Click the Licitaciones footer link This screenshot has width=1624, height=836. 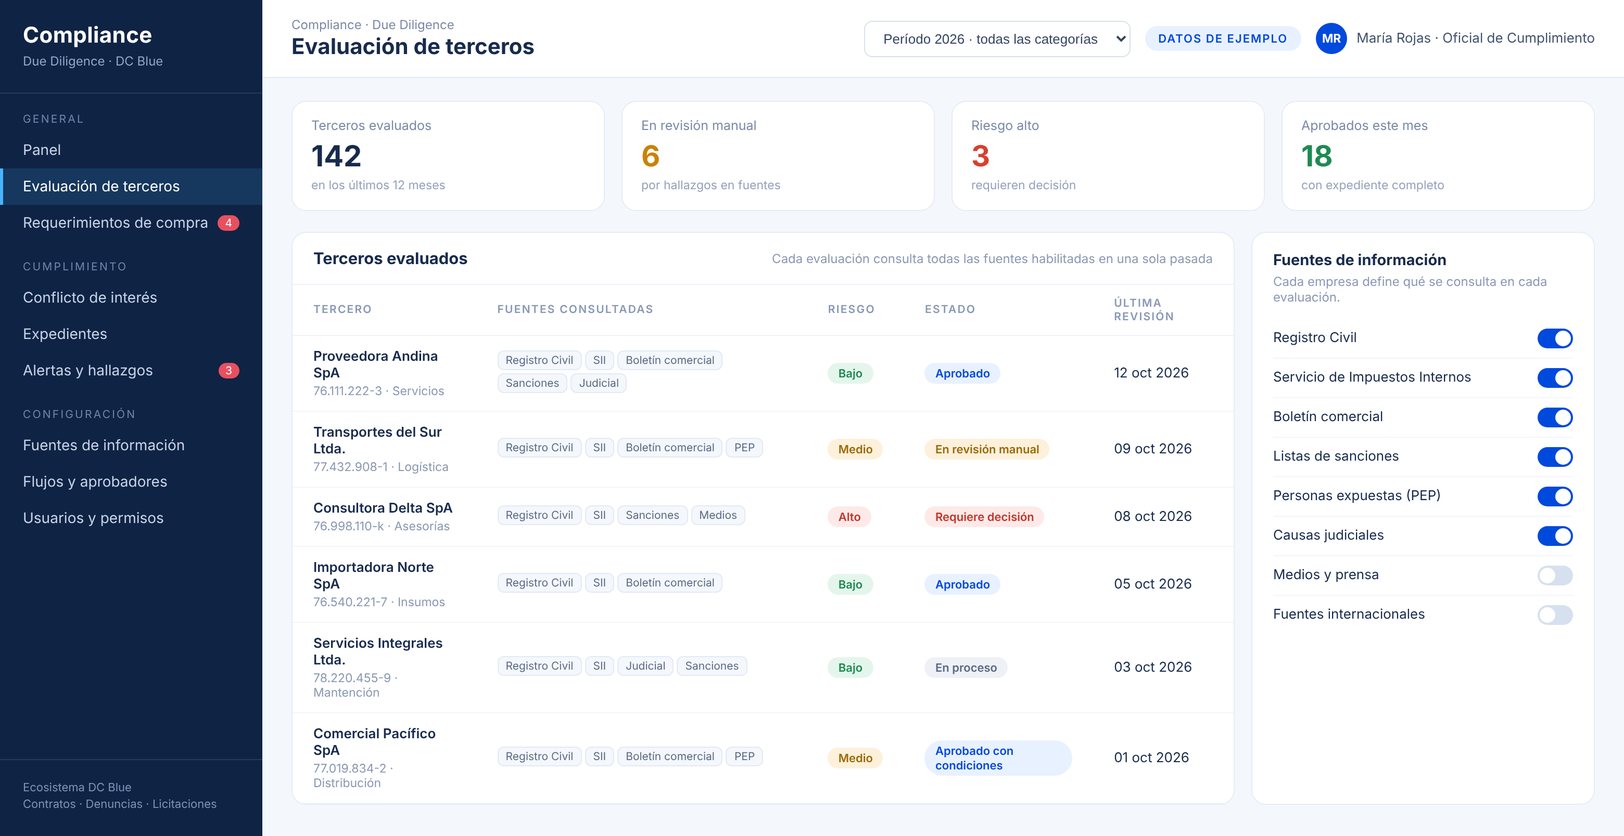(x=184, y=804)
